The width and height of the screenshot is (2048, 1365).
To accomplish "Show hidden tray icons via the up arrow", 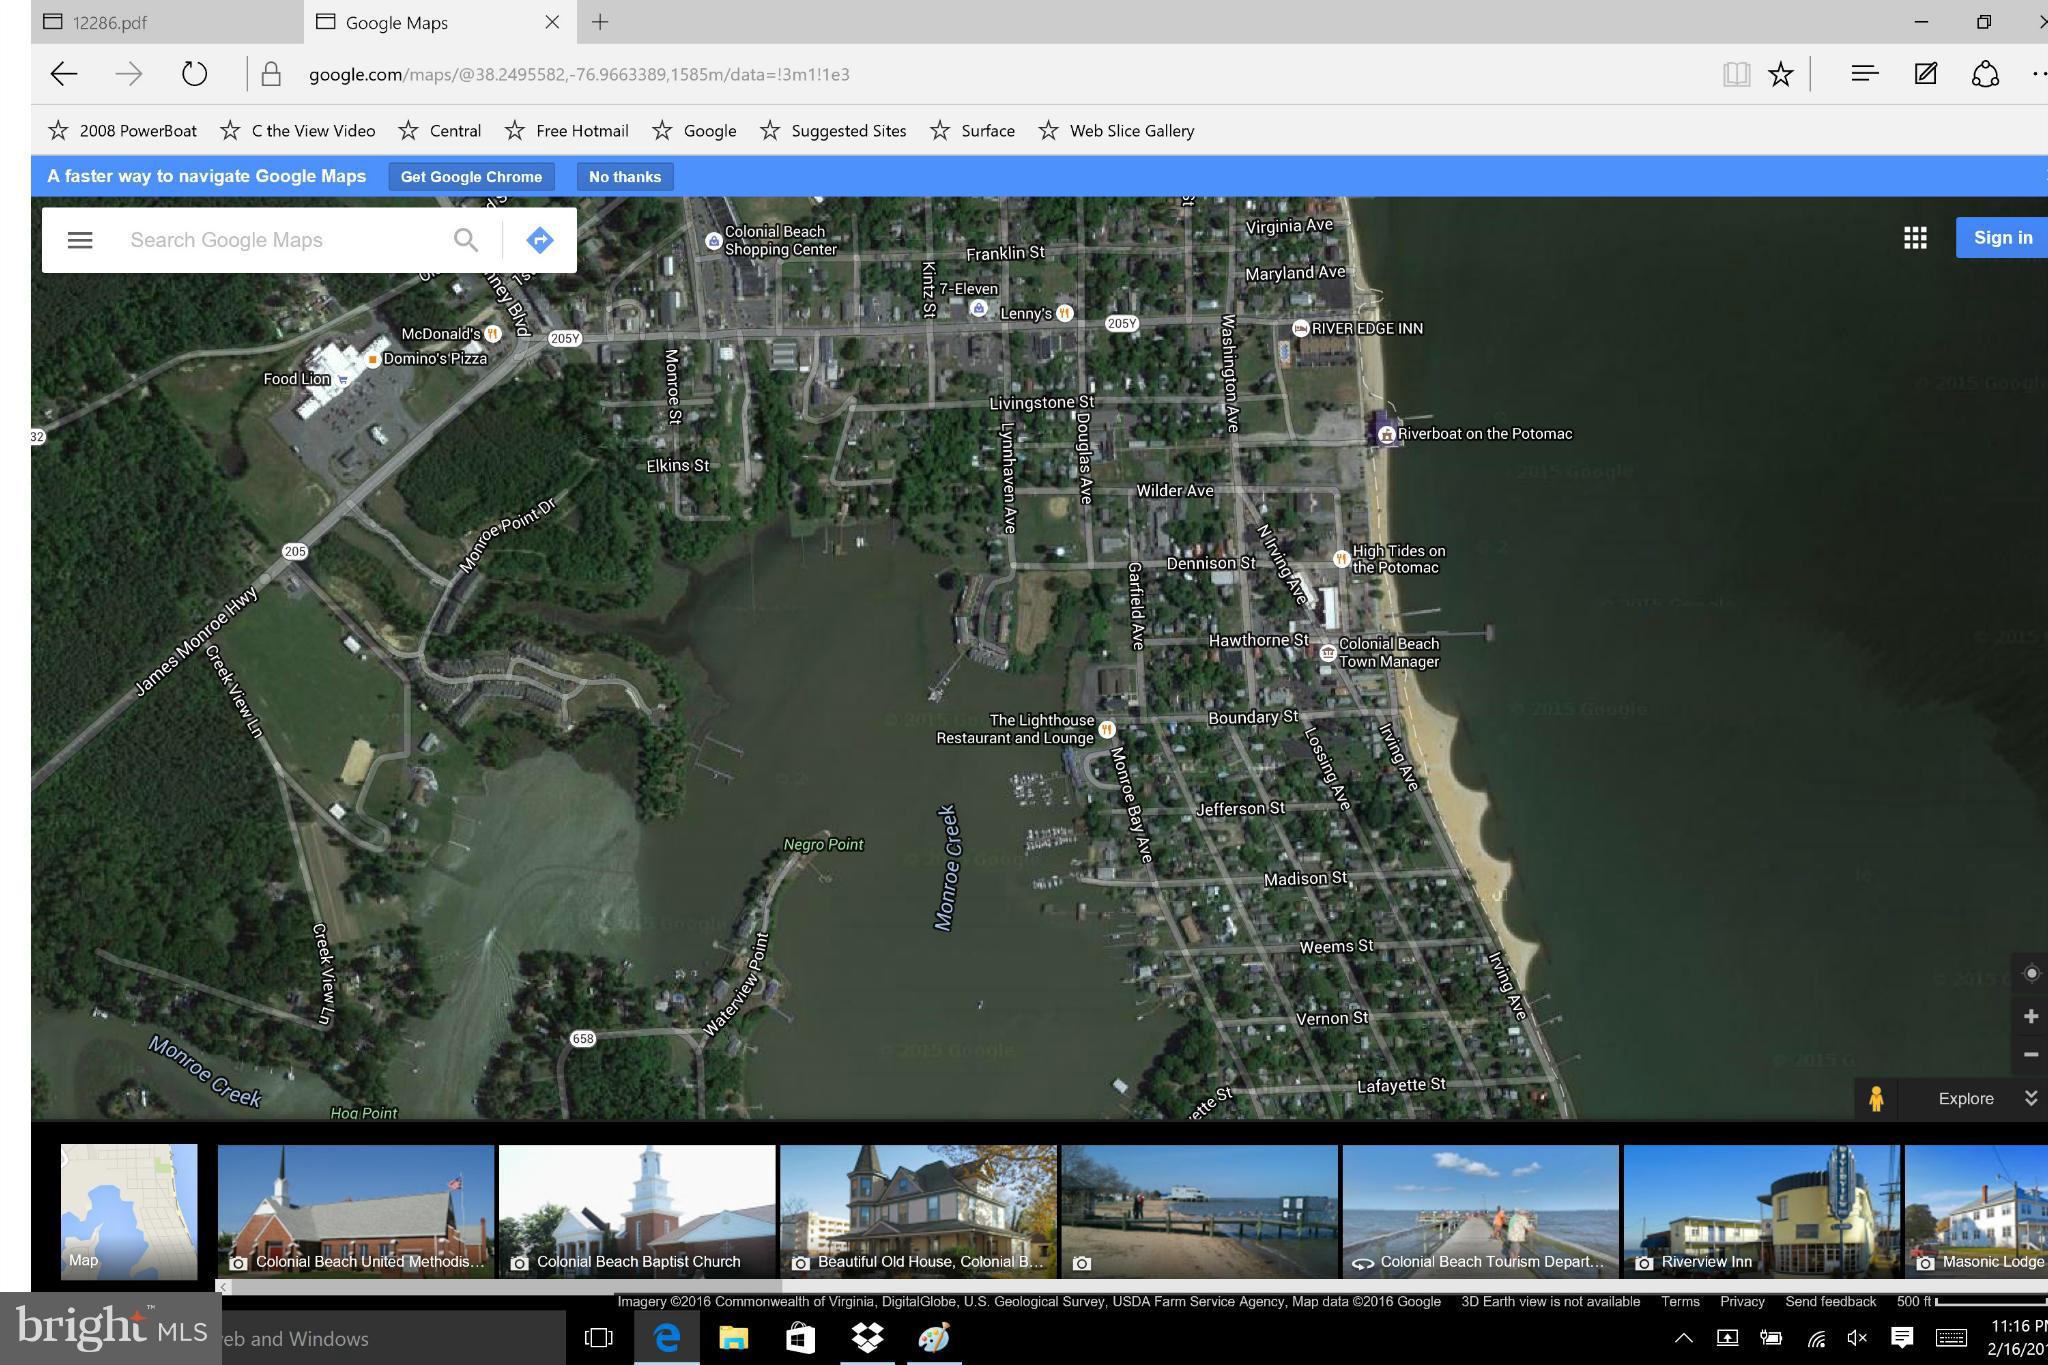I will (x=1685, y=1338).
